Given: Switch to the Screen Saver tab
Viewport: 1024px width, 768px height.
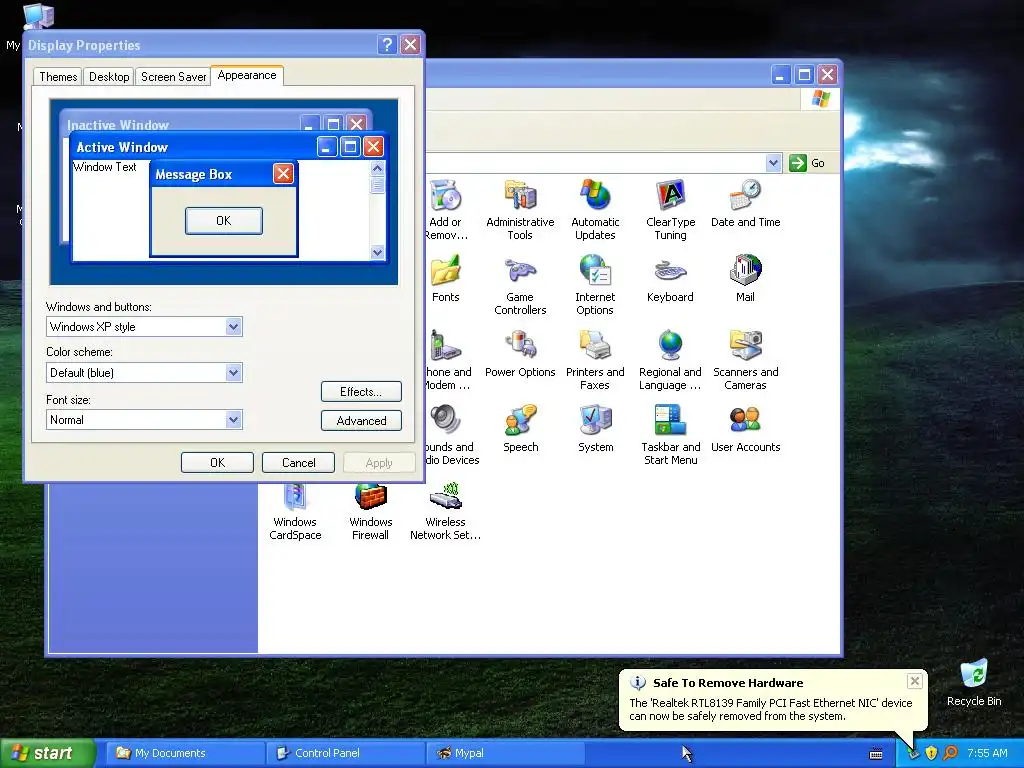Looking at the screenshot, I should pyautogui.click(x=173, y=77).
